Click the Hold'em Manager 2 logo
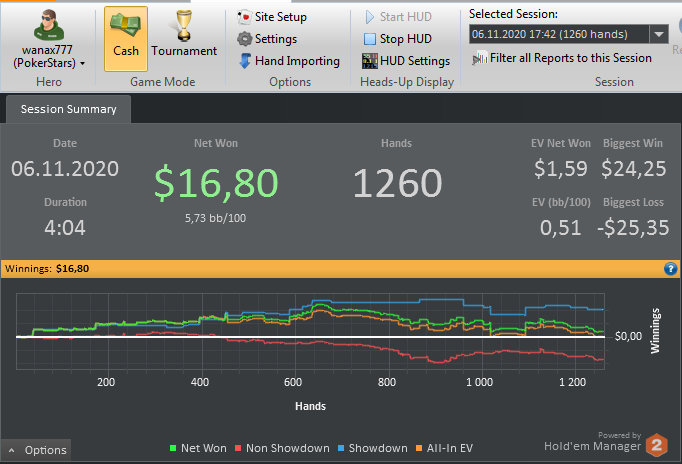The width and height of the screenshot is (682, 464). click(656, 445)
